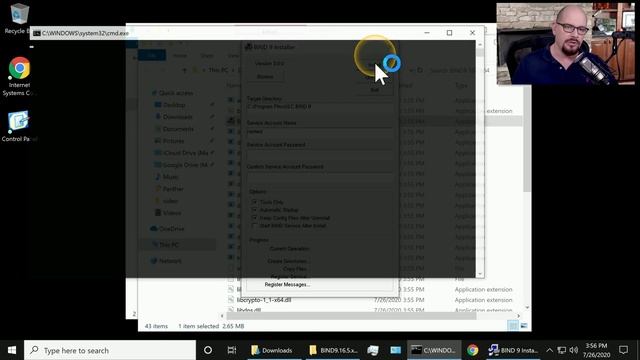Toggle the Tools Only checkbox
This screenshot has height=360, width=640.
click(x=254, y=202)
